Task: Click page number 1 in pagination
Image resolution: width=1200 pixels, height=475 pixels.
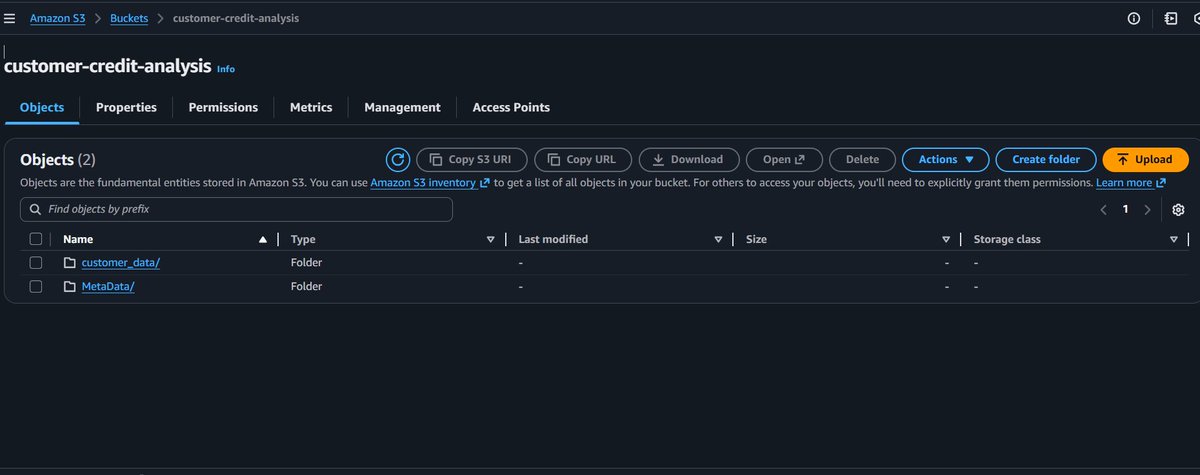Action: 1125,210
